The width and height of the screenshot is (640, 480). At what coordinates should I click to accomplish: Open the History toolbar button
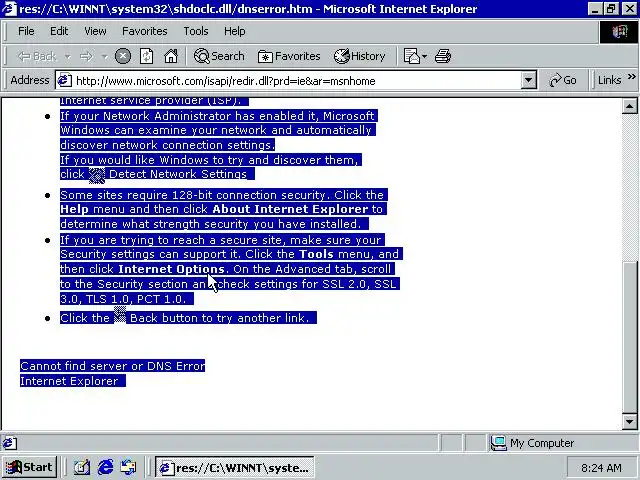tap(360, 56)
